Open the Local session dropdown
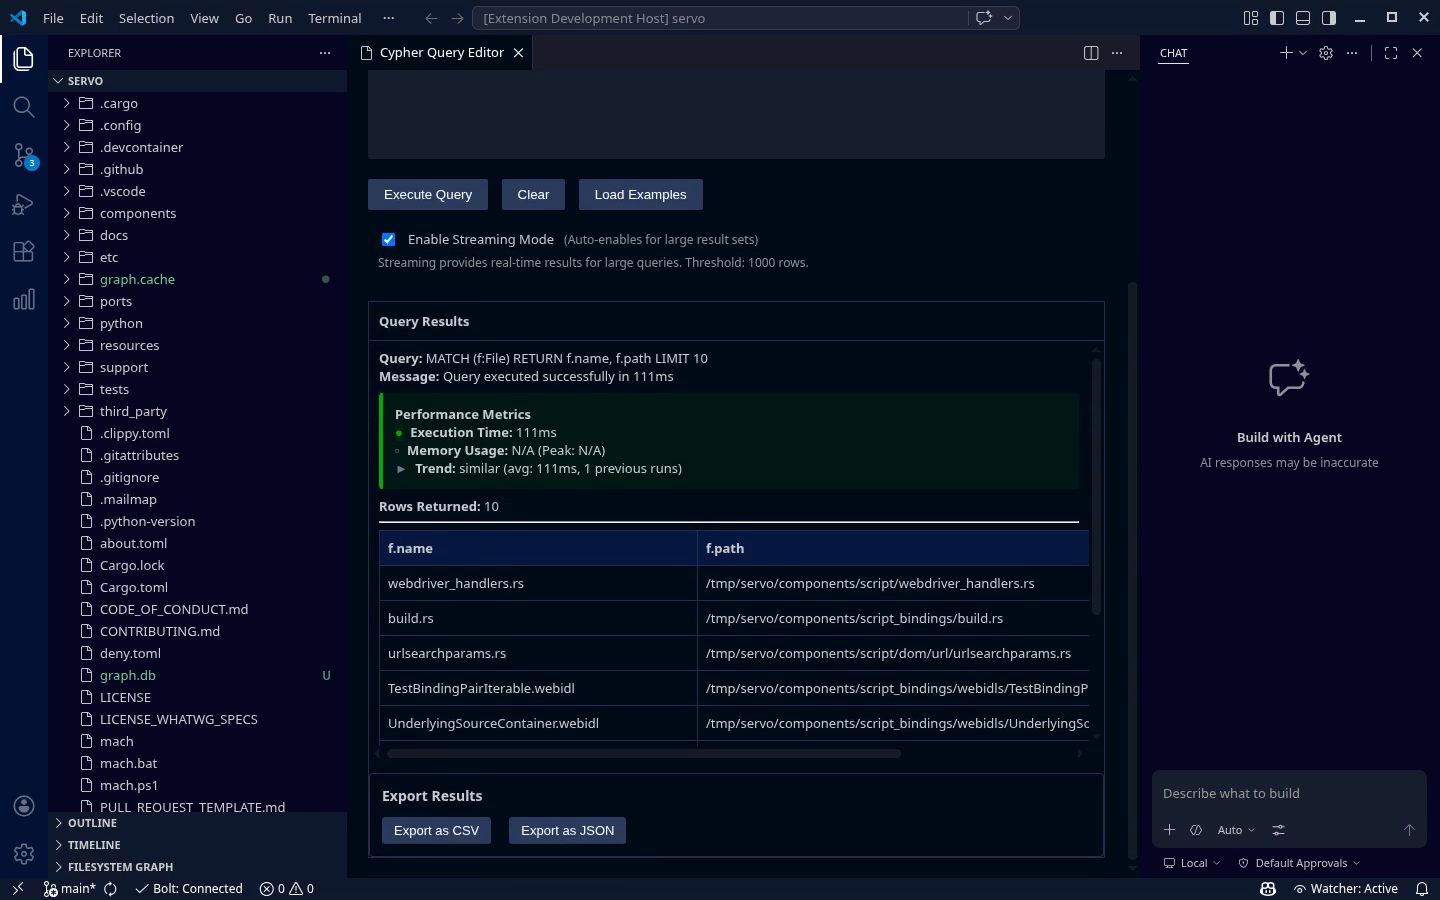Viewport: 1440px width, 900px height. pyautogui.click(x=1192, y=863)
